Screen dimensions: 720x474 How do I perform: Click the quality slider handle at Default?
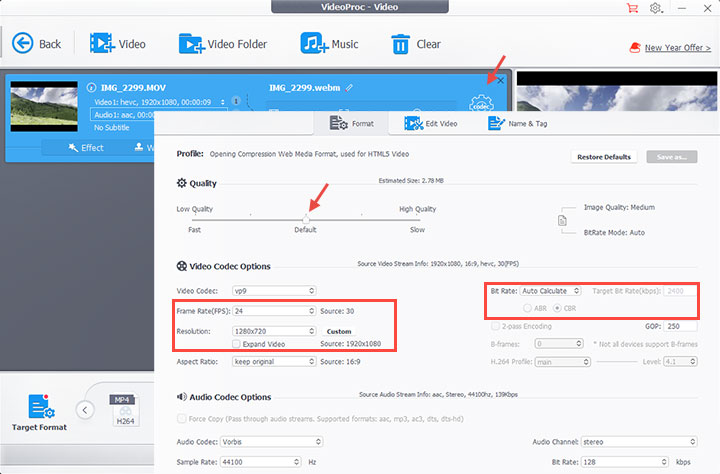(306, 220)
